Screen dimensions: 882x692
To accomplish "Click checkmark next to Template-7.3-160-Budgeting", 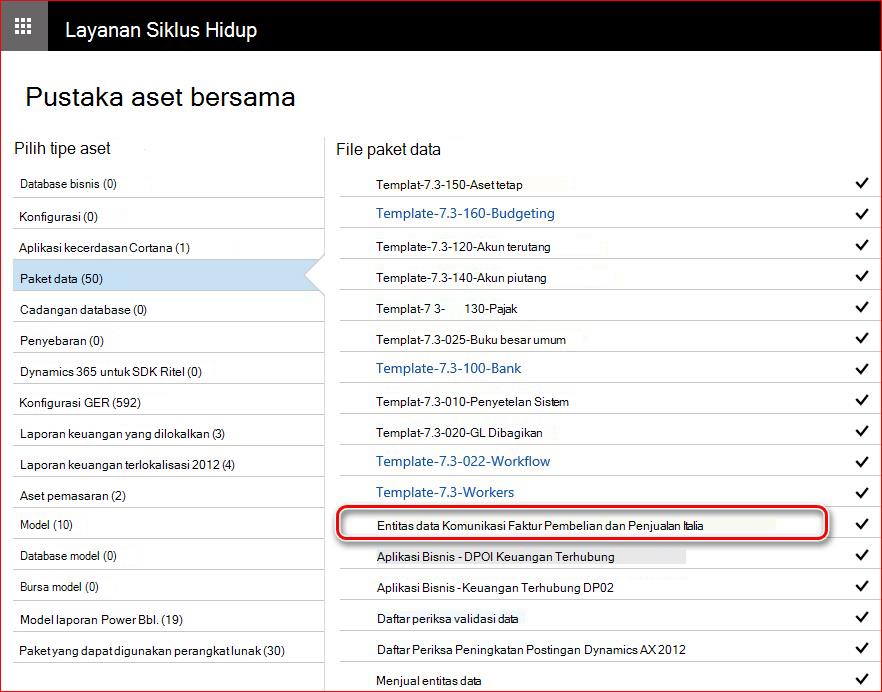I will click(x=862, y=214).
